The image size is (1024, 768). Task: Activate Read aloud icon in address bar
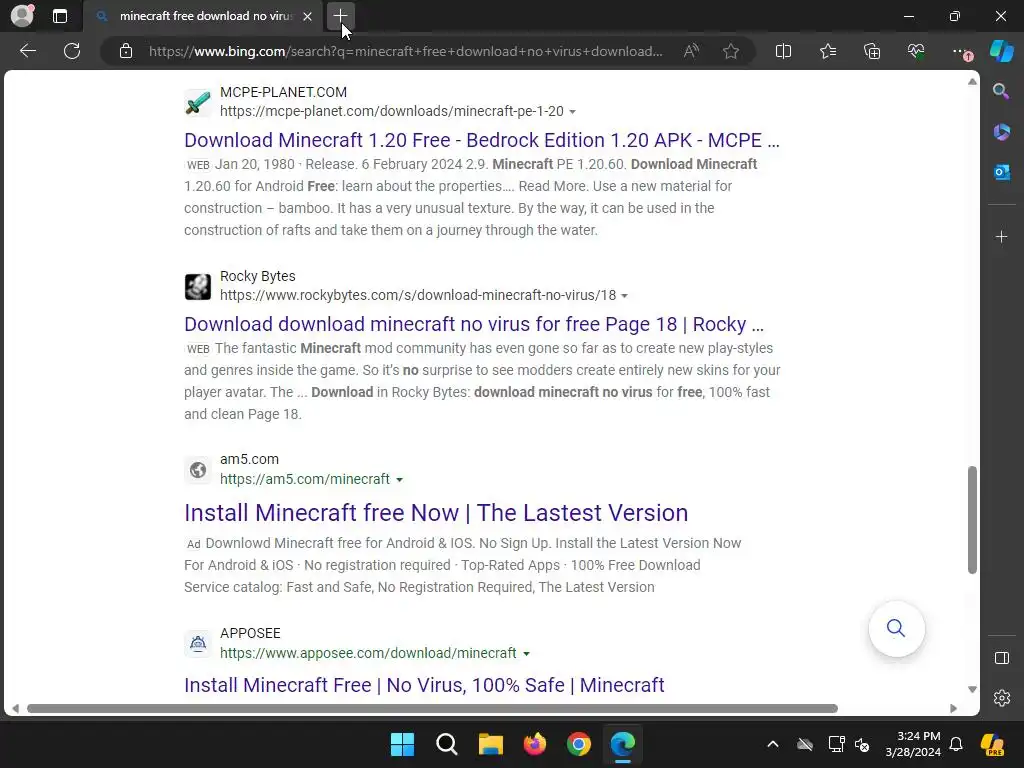coord(691,51)
